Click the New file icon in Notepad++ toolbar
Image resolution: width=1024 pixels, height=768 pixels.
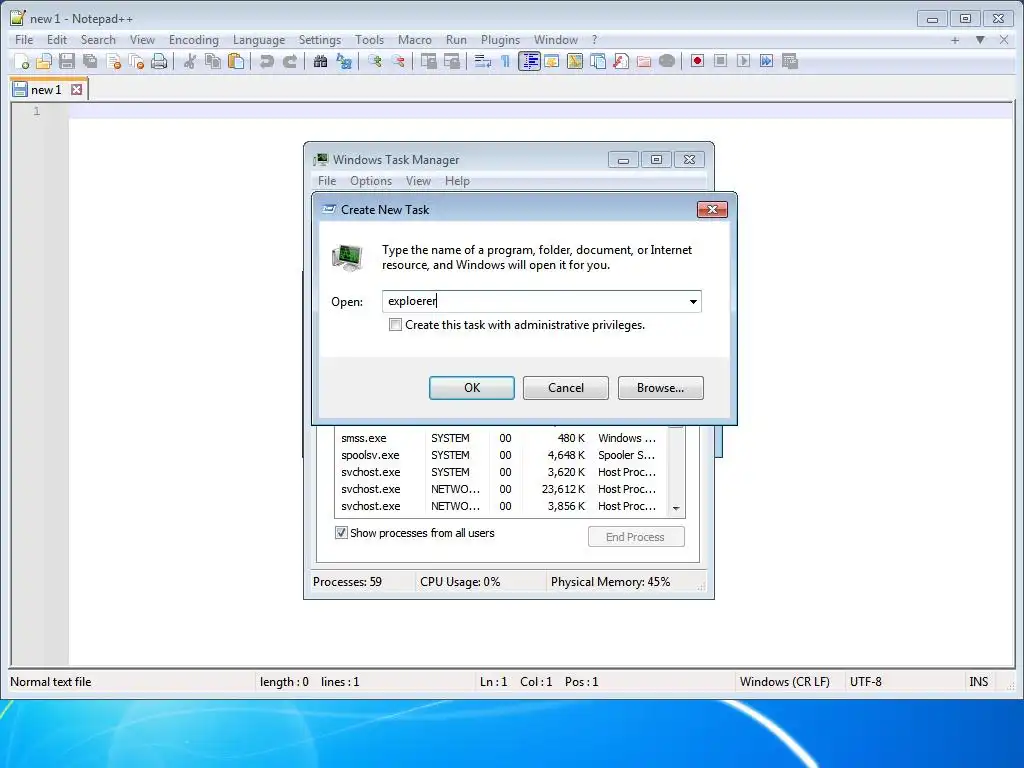tap(22, 61)
